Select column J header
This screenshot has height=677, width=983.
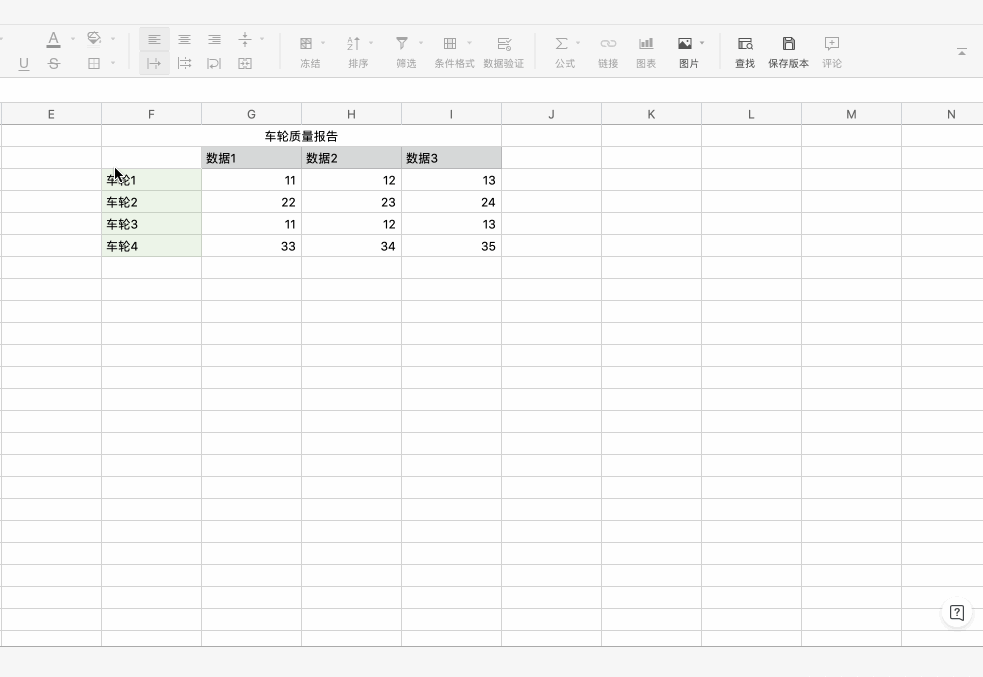click(551, 114)
